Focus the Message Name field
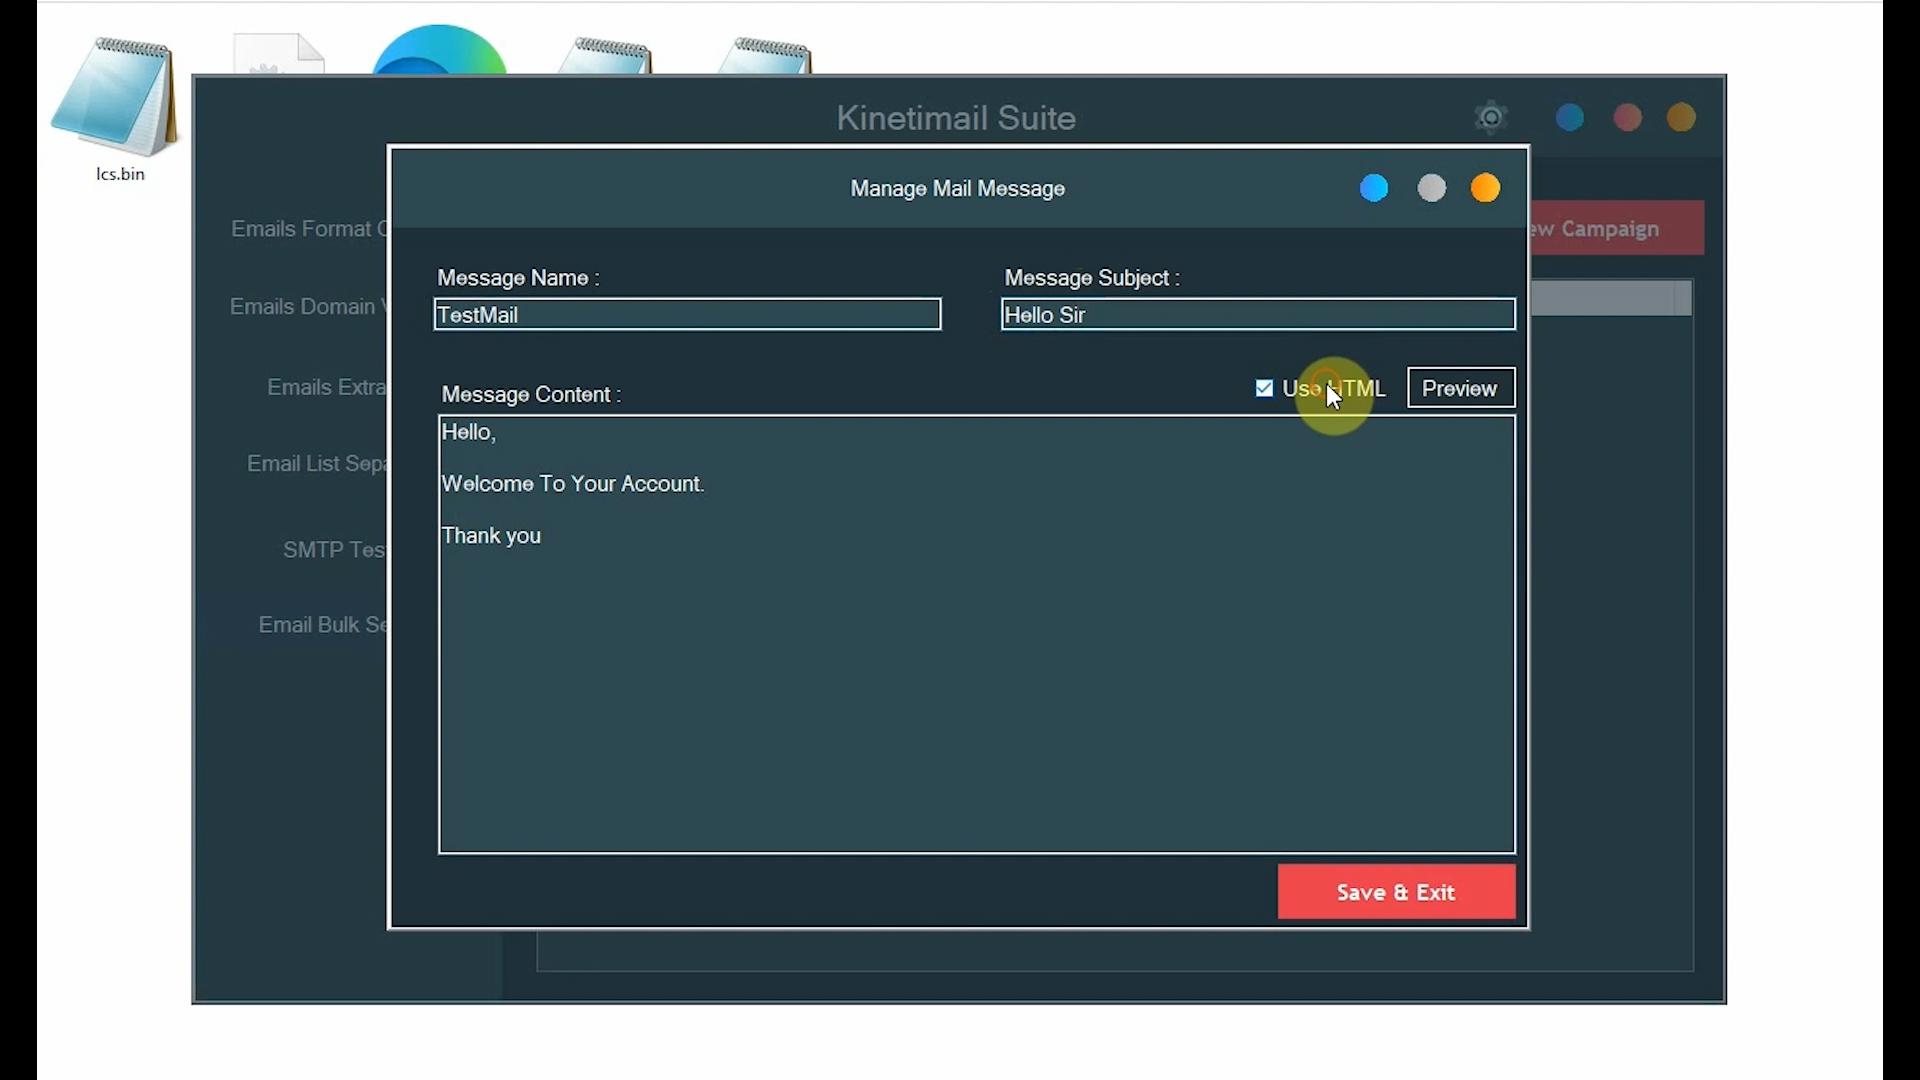Image resolution: width=1920 pixels, height=1080 pixels. (x=687, y=315)
